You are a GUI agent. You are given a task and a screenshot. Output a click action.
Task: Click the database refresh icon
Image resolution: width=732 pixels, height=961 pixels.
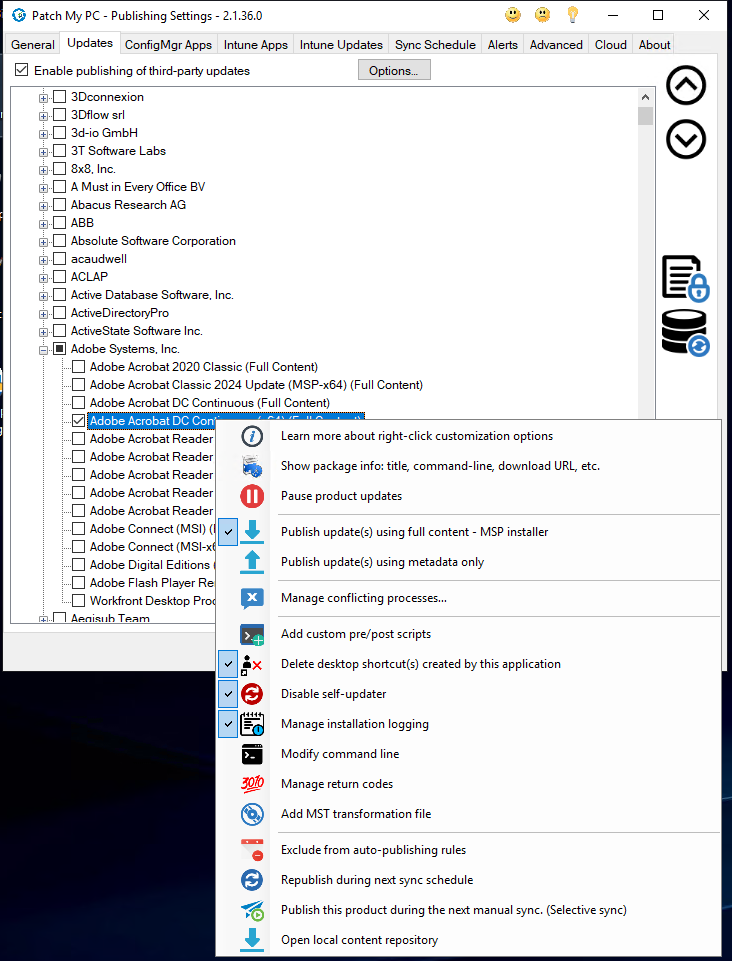click(685, 333)
